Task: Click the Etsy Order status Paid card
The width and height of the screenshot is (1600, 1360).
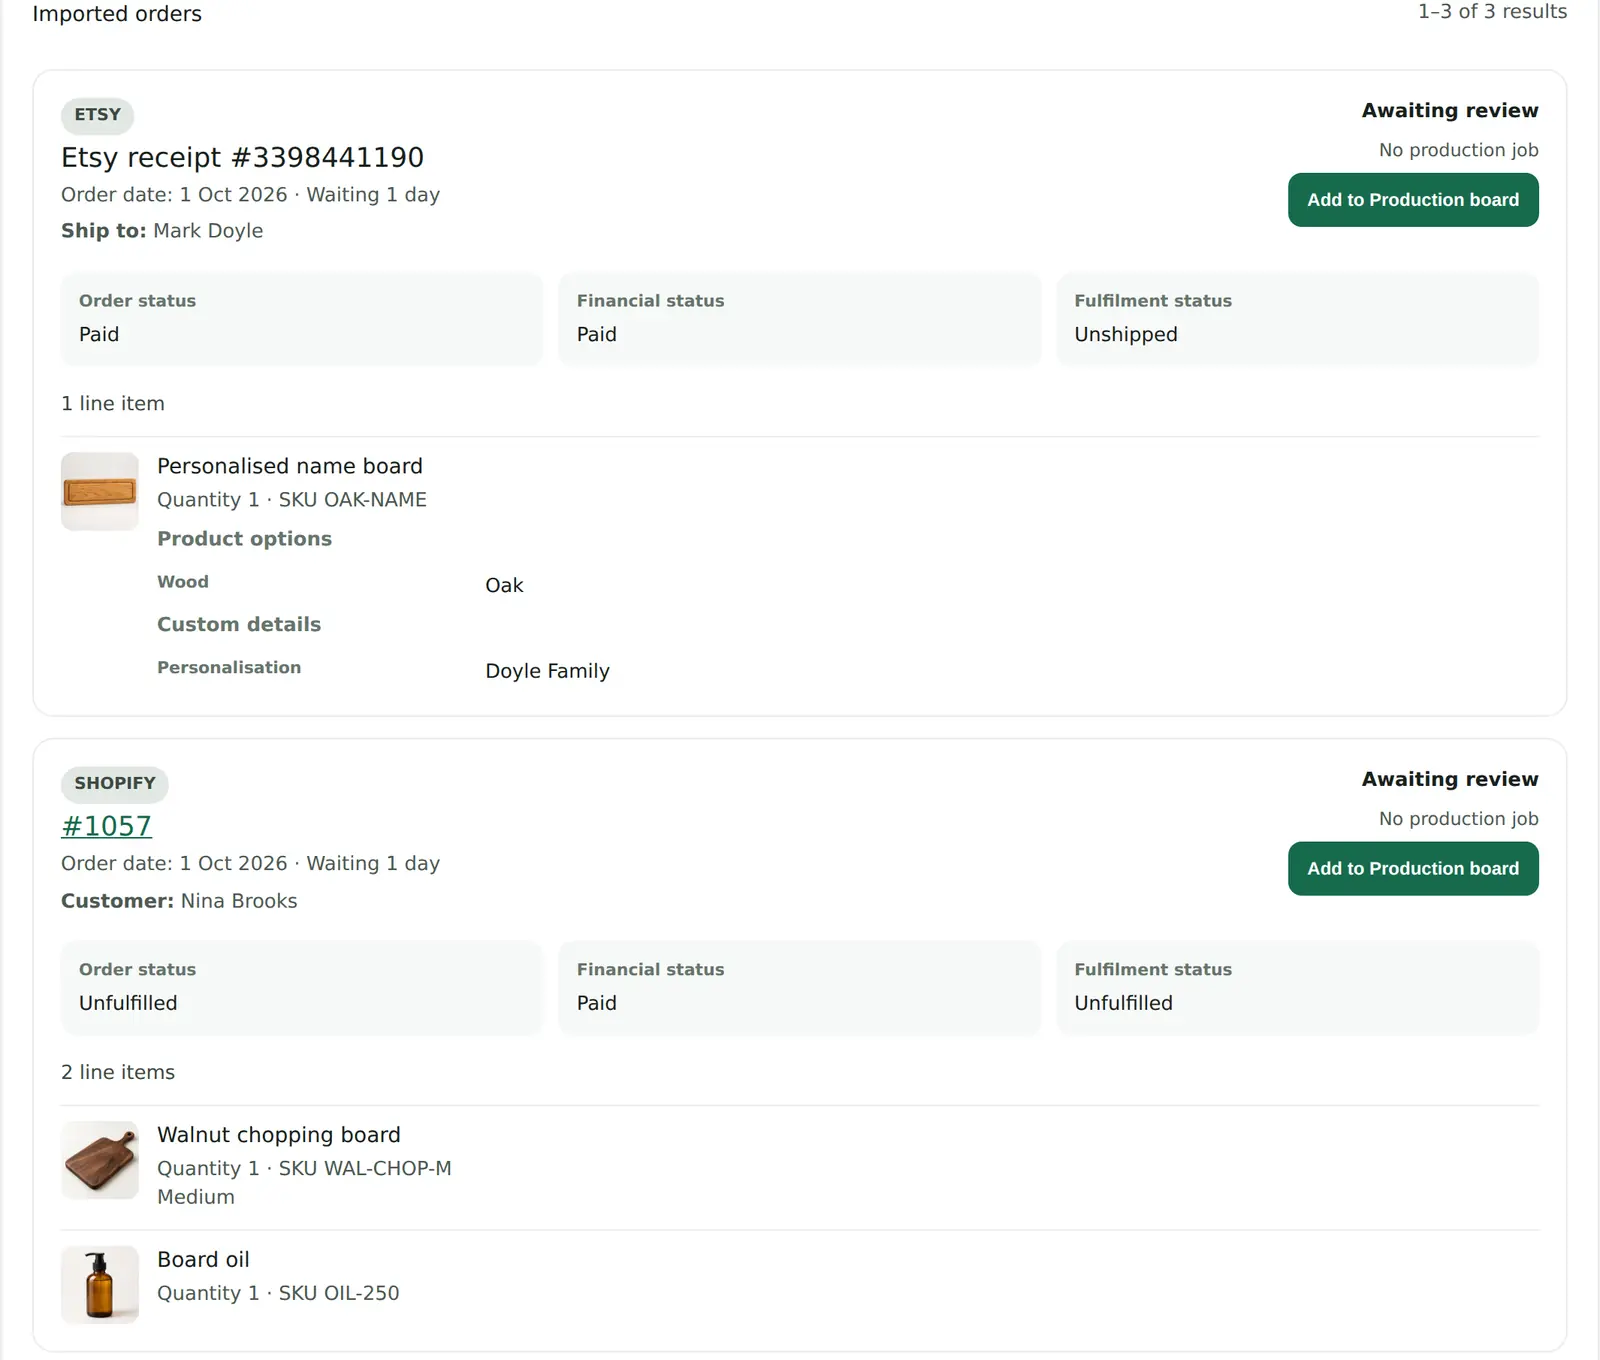Action: tap(302, 319)
